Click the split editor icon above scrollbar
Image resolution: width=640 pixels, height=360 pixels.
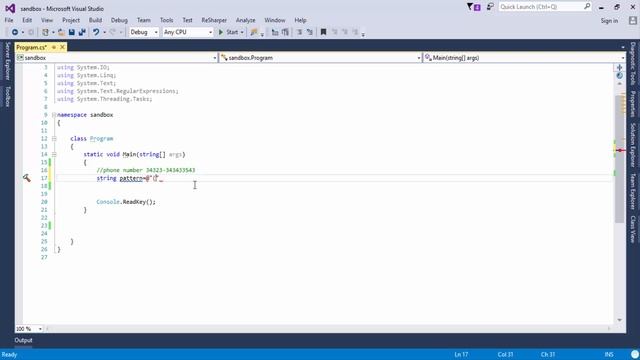click(x=620, y=67)
